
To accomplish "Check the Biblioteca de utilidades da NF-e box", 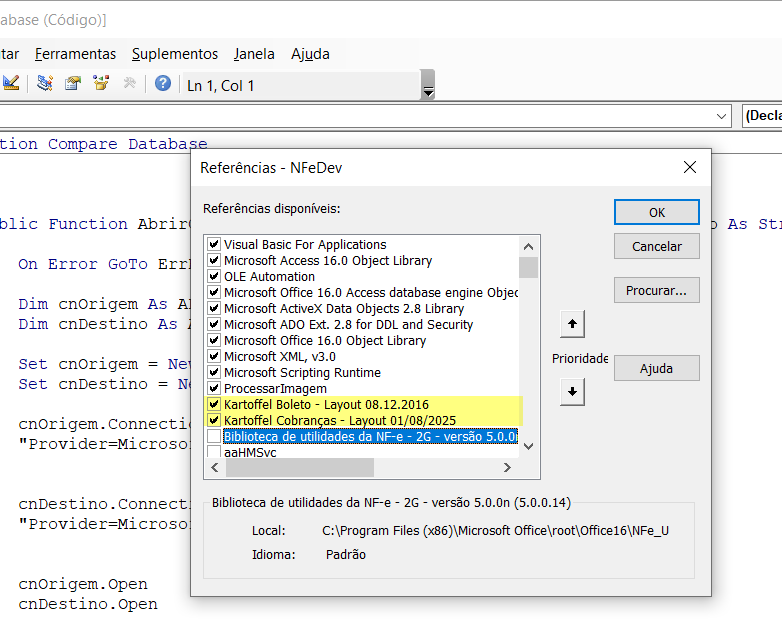I will (213, 436).
